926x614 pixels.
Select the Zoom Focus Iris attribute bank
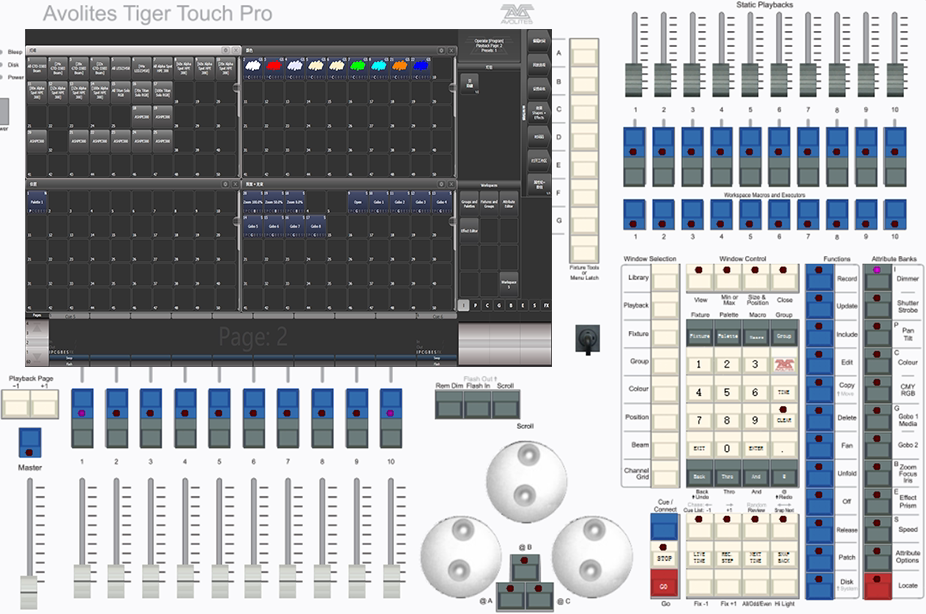click(x=878, y=473)
